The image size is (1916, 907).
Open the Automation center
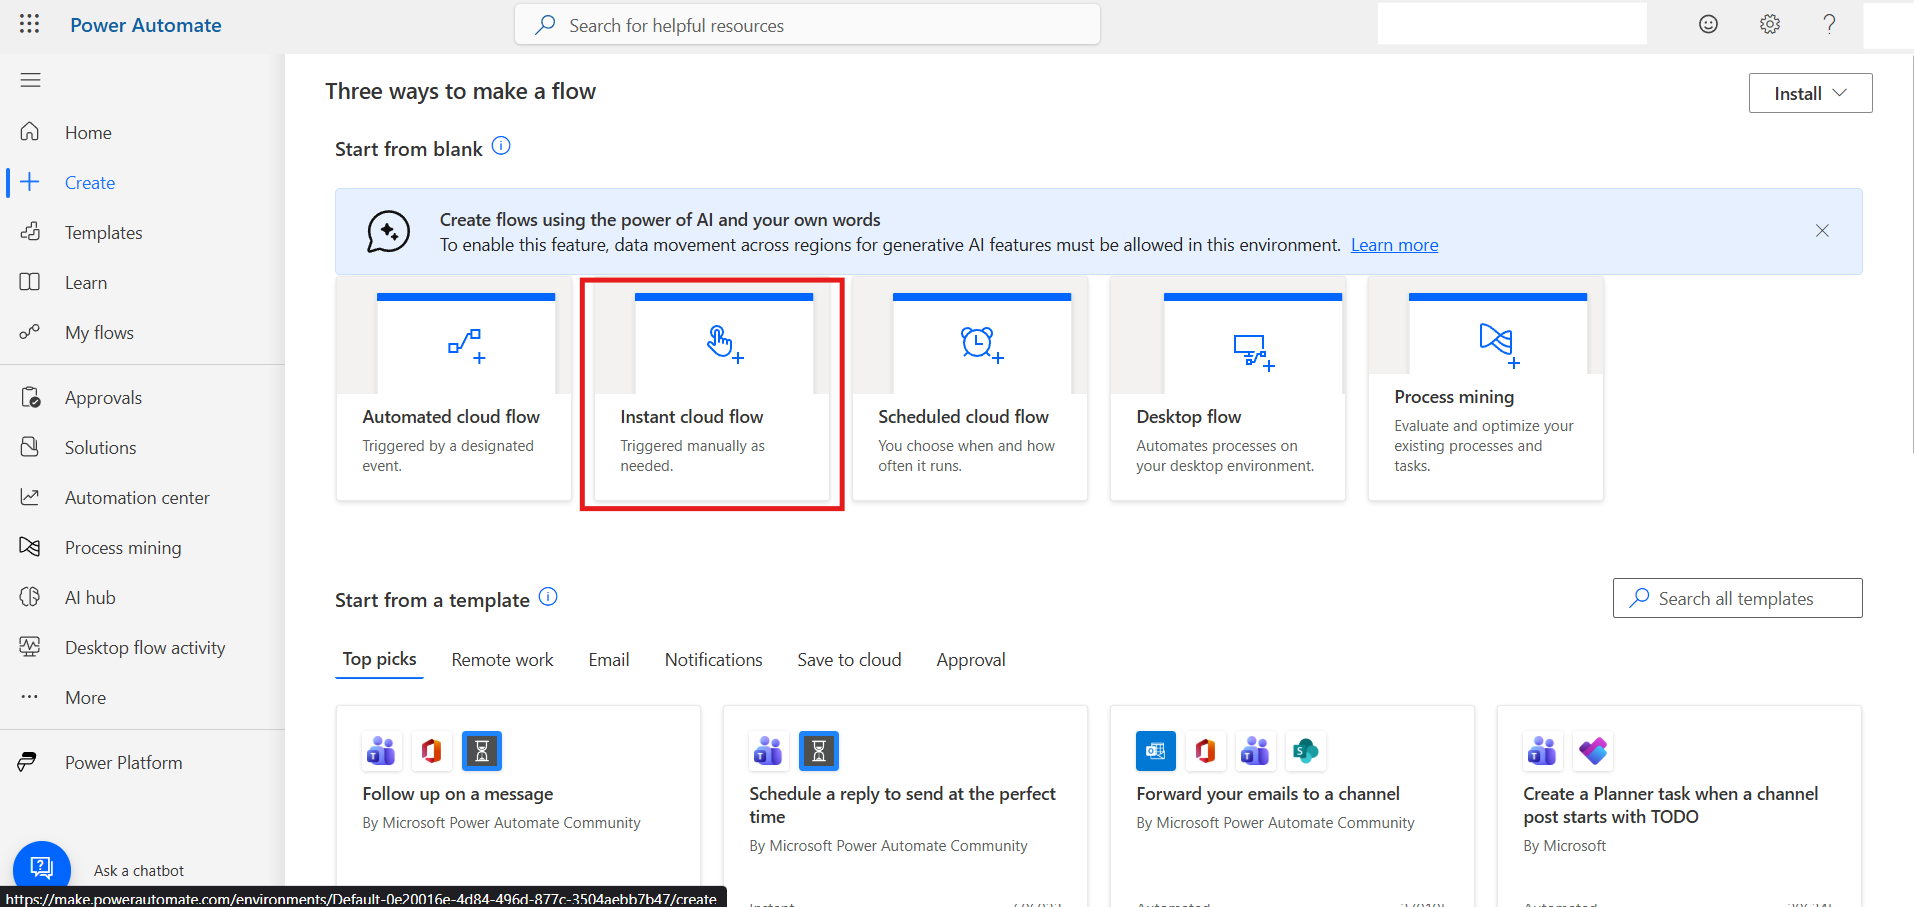137,497
